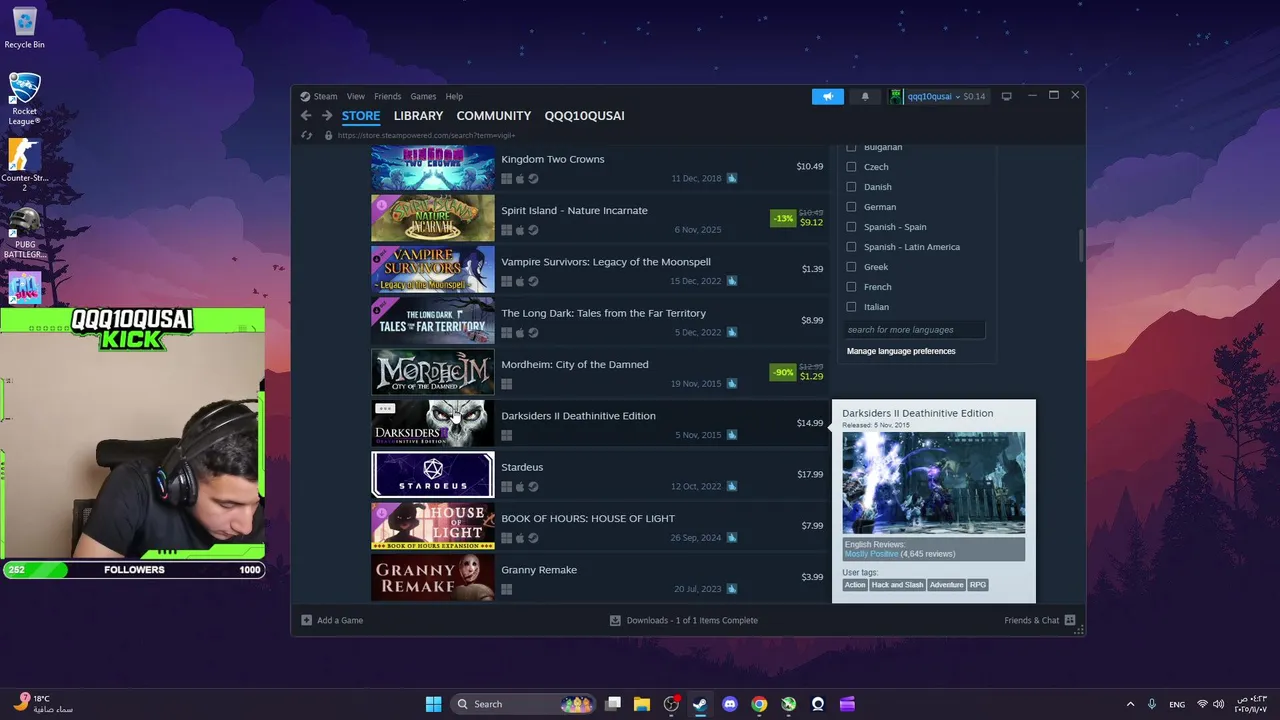Viewport: 1280px width, 720px height.
Task: Open the Friends & Chat icon
Action: point(1070,620)
